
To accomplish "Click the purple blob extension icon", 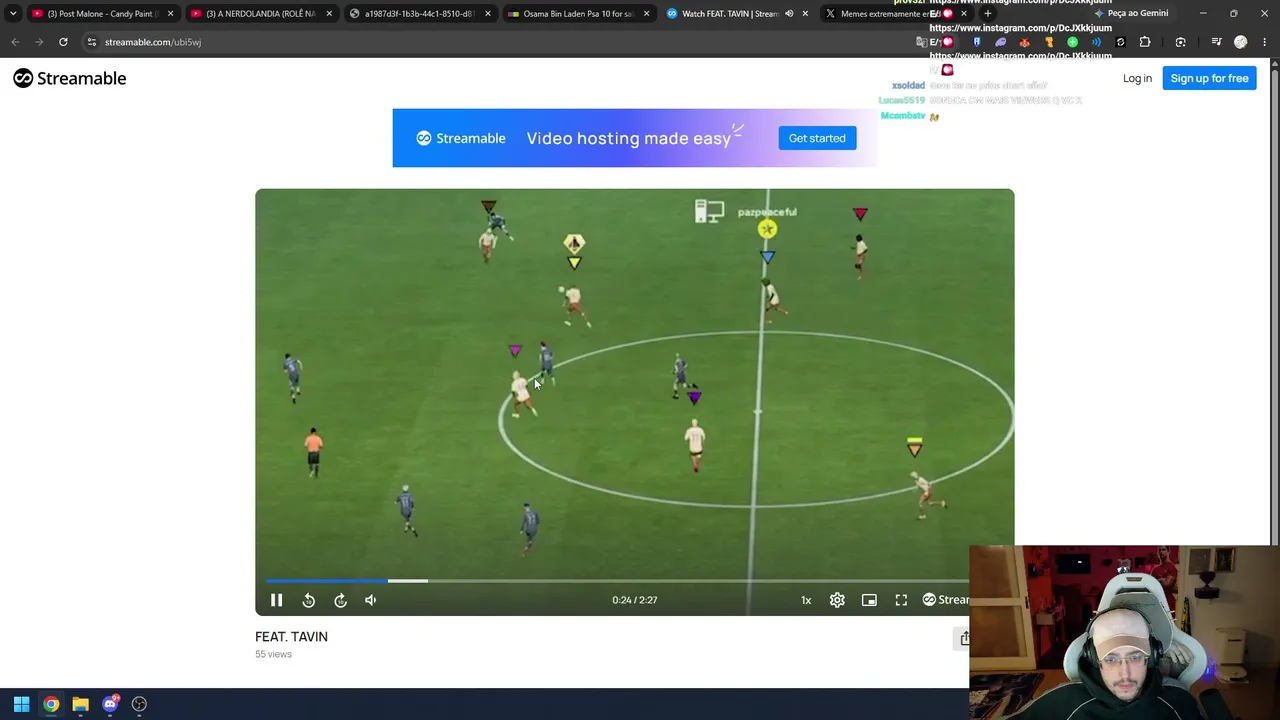I will pos(1001,42).
